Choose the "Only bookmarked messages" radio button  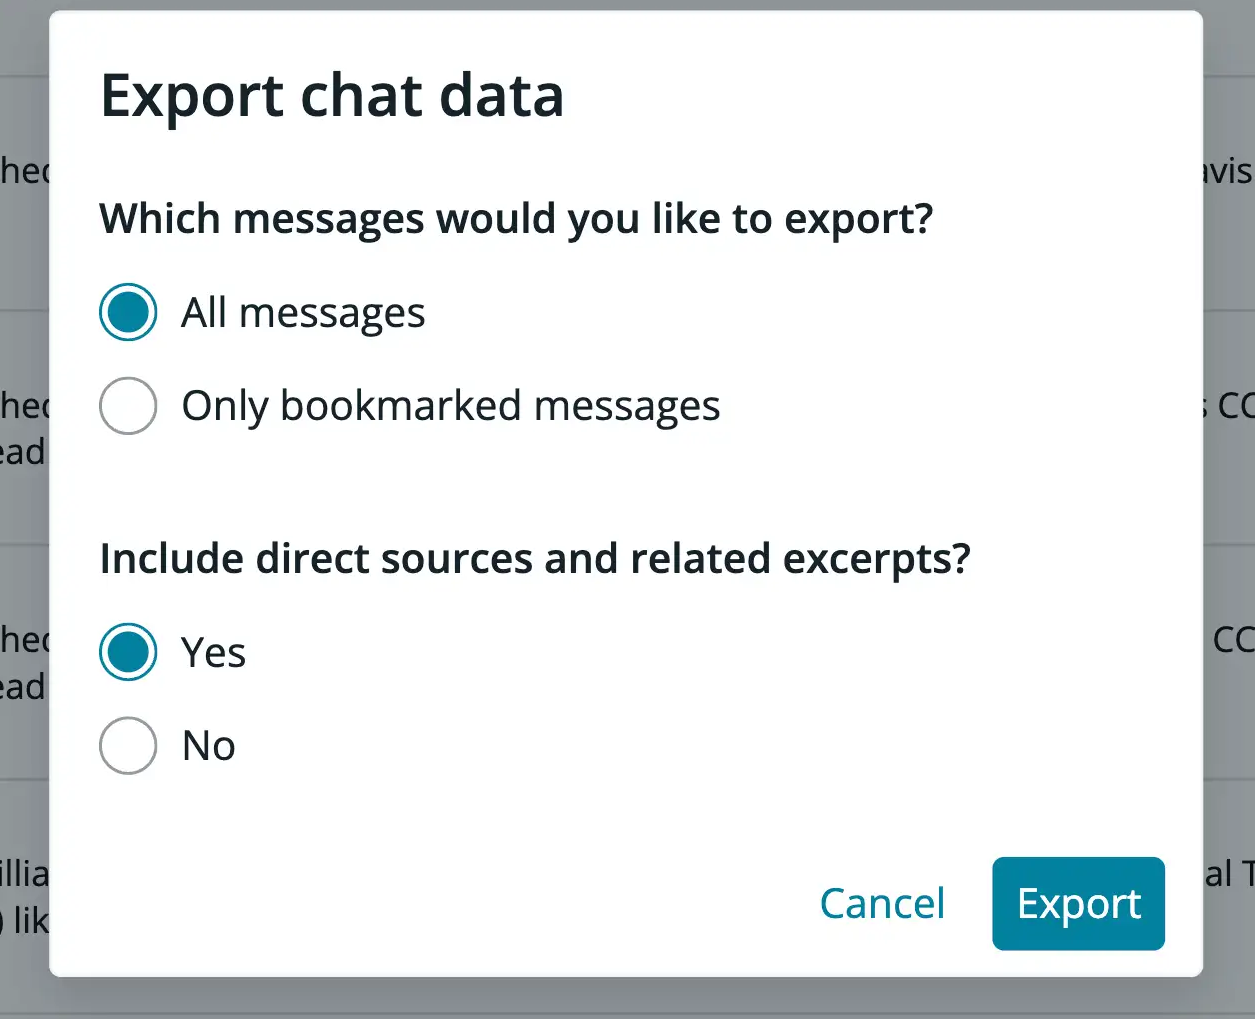point(128,406)
